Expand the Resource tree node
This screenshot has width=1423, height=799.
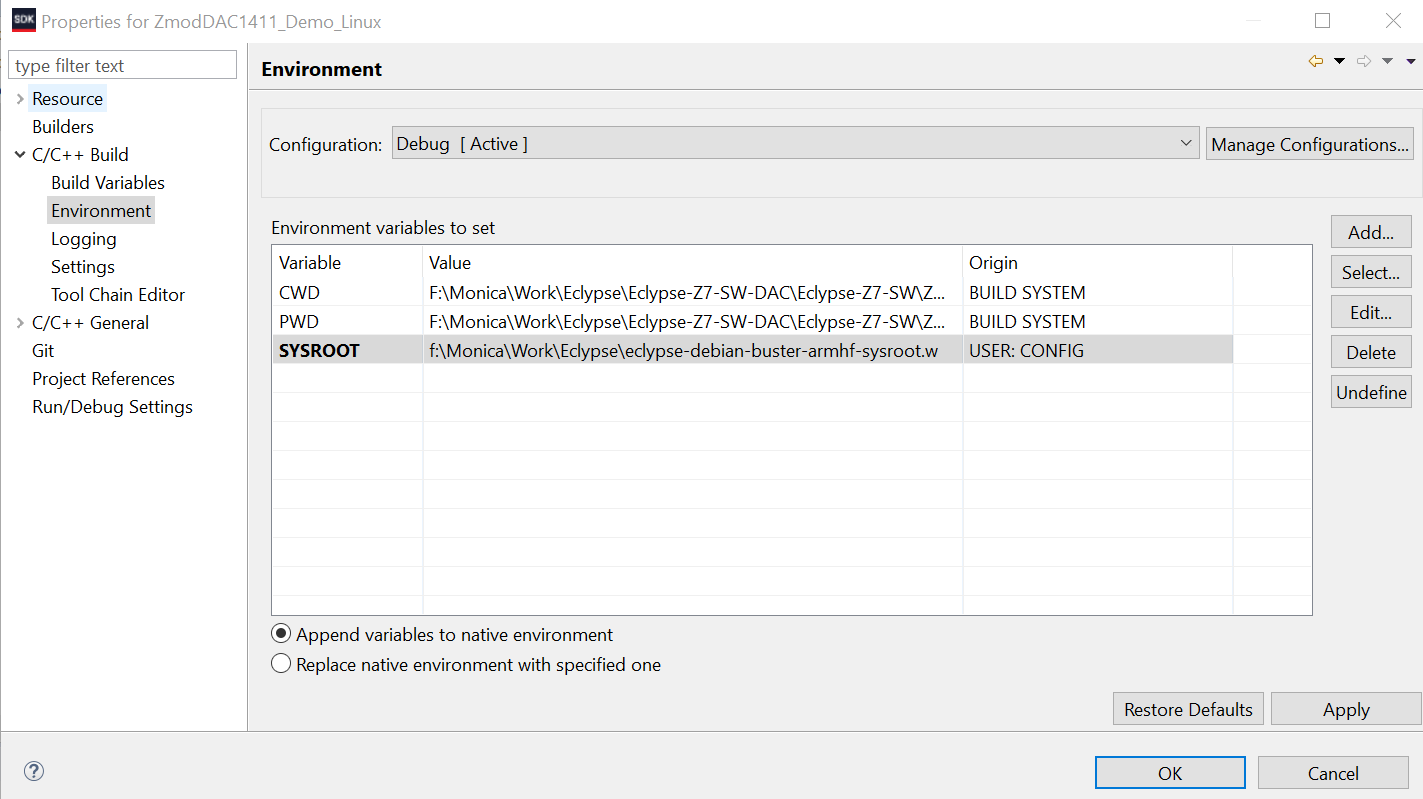(x=20, y=99)
